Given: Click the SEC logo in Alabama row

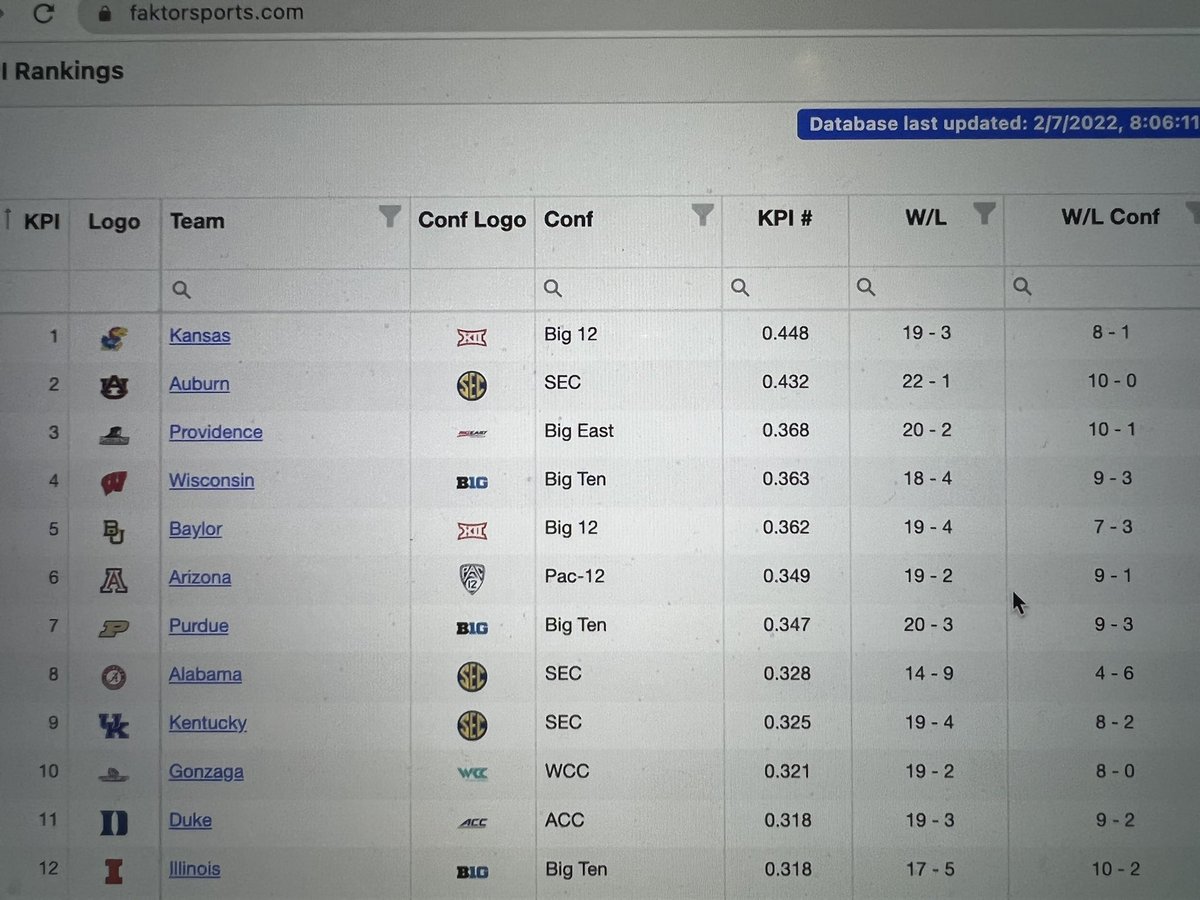Looking at the screenshot, I should point(471,677).
